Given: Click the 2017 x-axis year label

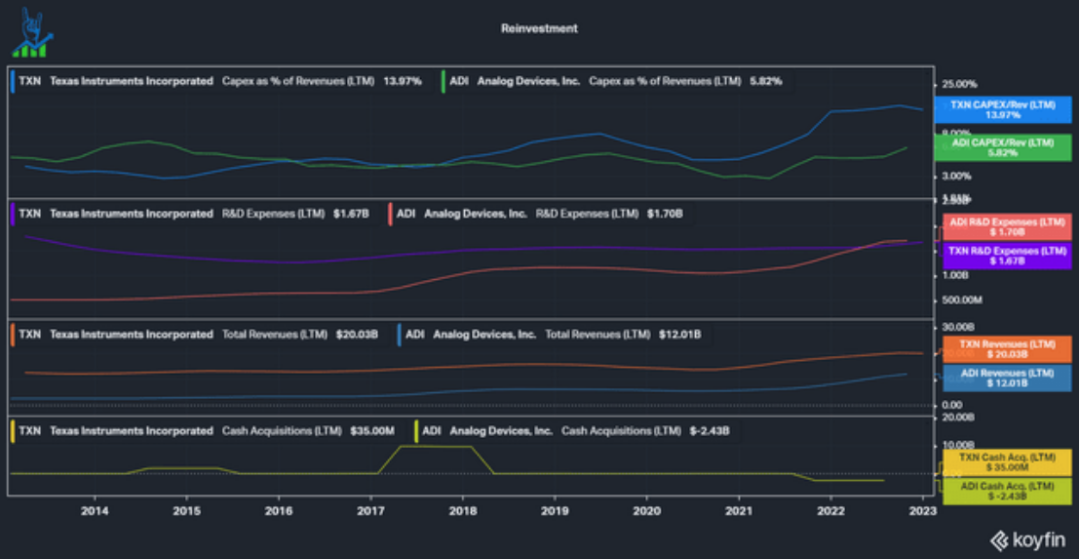Looking at the screenshot, I should (371, 510).
